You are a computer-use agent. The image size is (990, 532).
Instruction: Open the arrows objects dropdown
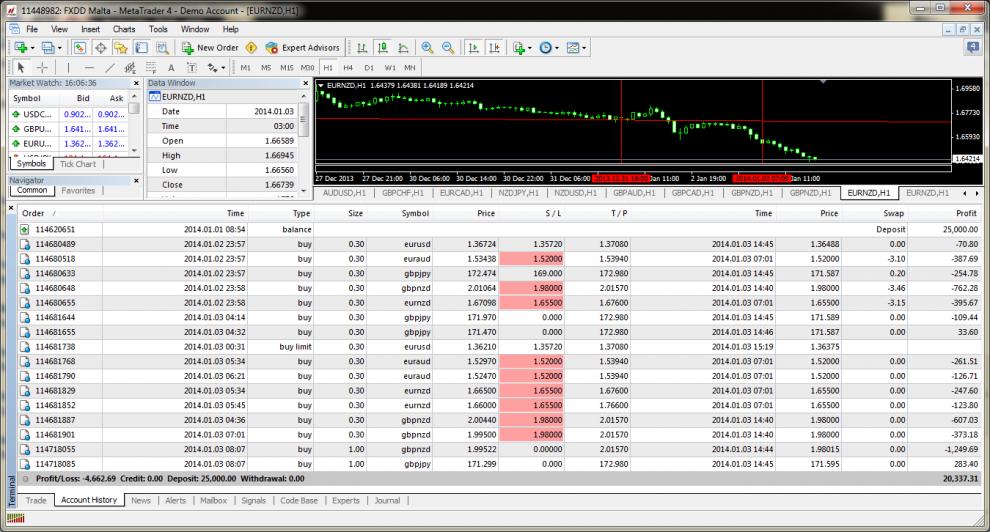[x=215, y=68]
